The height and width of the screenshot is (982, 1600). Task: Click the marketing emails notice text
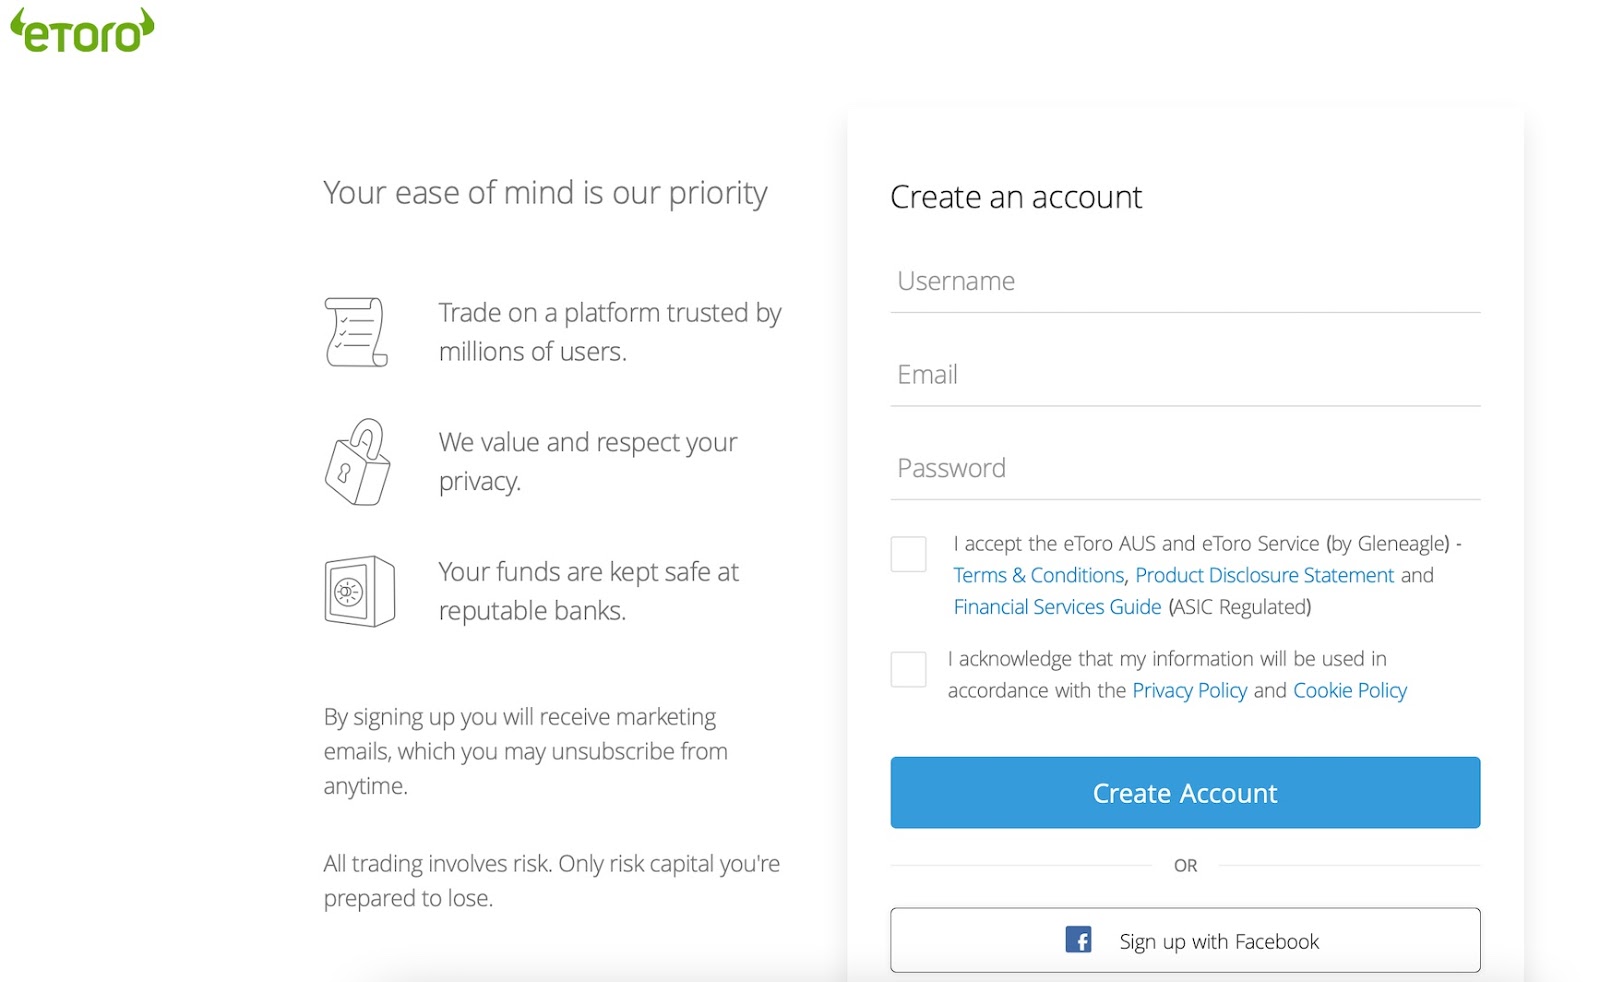(x=525, y=751)
